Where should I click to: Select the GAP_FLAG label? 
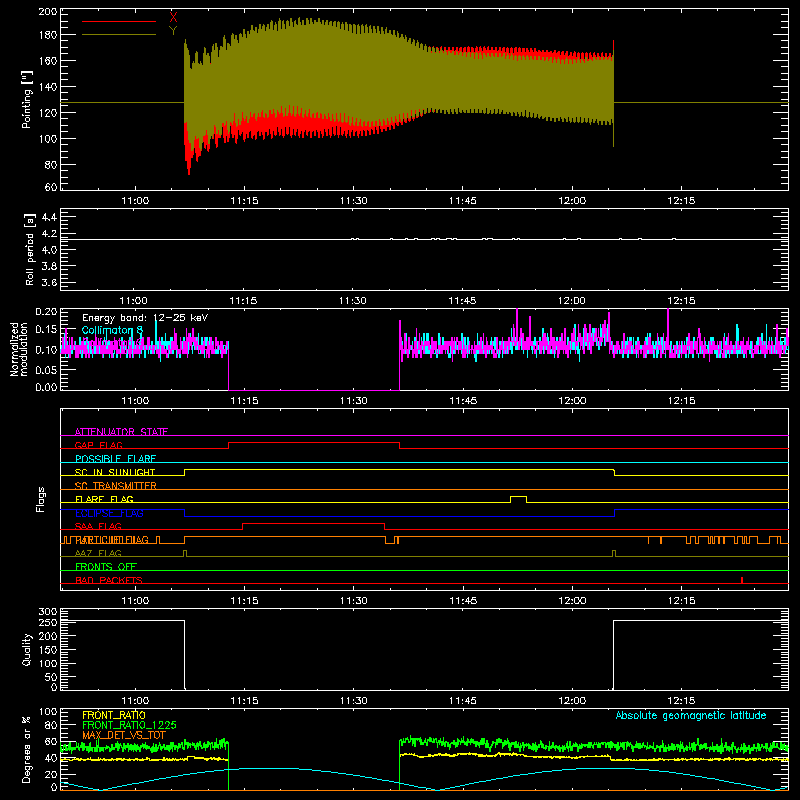coord(98,445)
